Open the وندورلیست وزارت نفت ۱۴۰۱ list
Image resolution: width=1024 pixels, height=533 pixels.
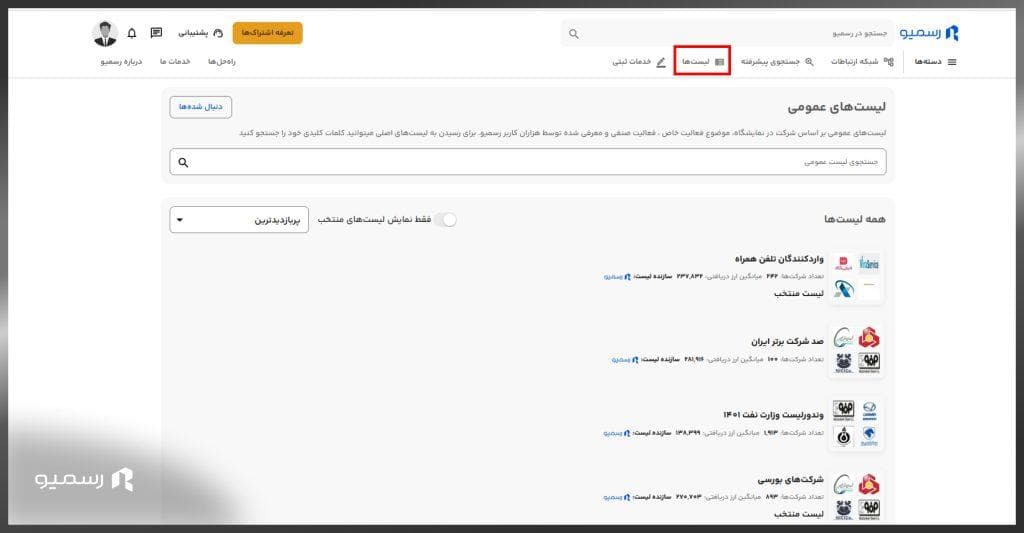click(x=773, y=415)
